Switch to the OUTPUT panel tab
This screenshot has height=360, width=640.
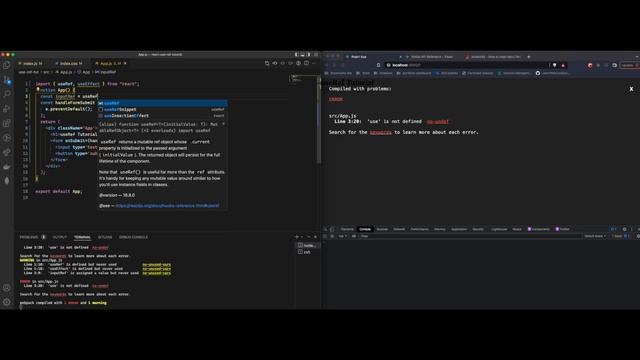60,237
